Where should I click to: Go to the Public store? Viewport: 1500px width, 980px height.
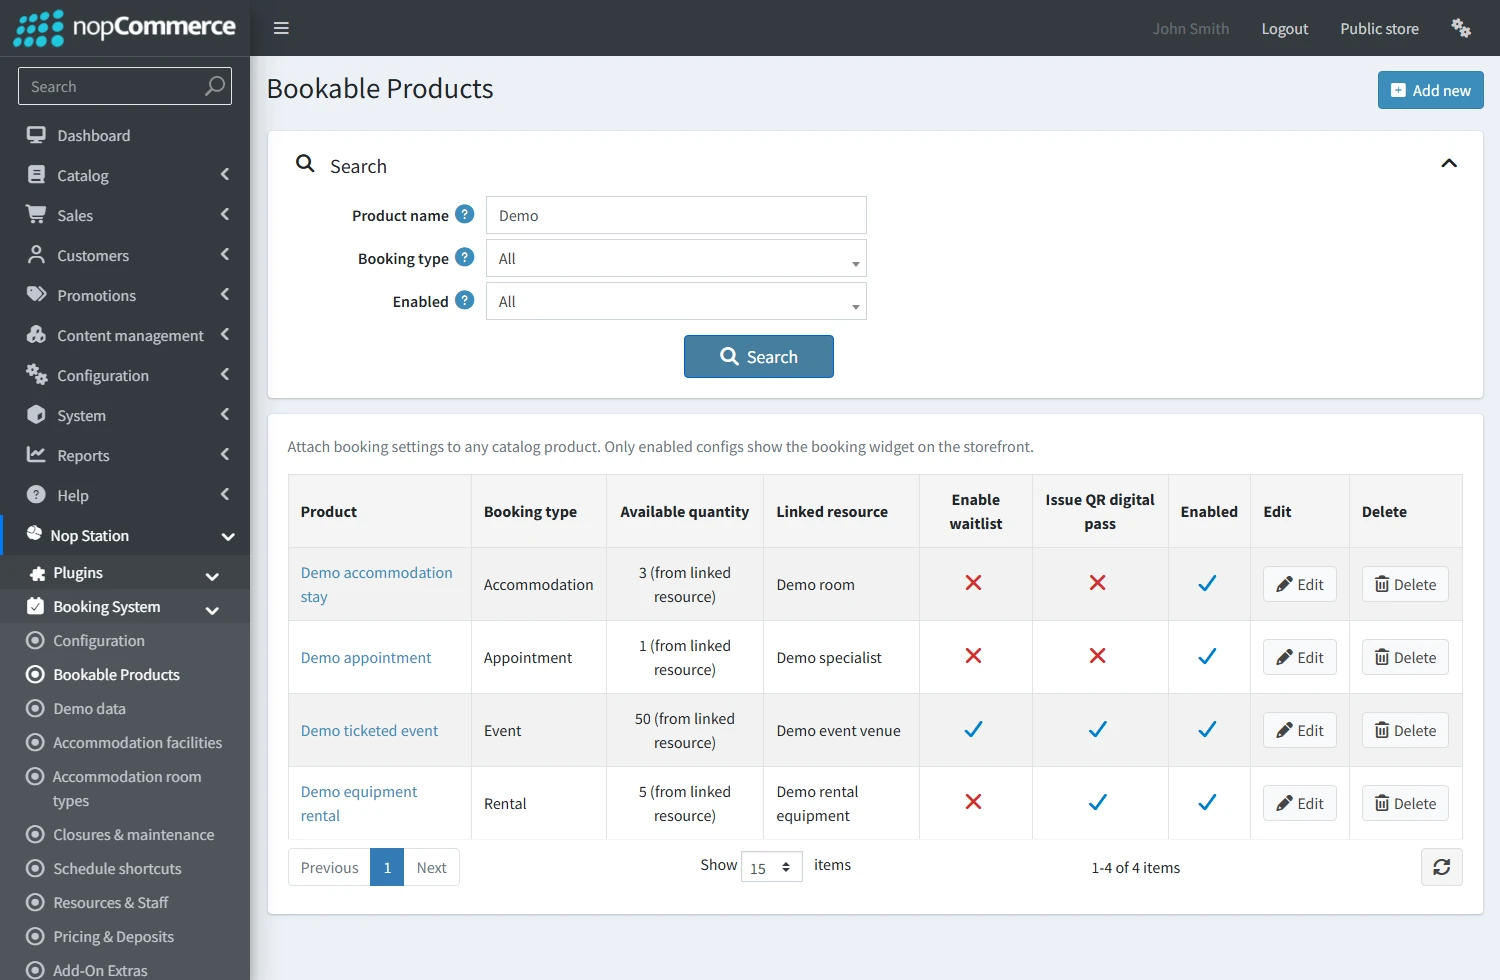pos(1379,28)
